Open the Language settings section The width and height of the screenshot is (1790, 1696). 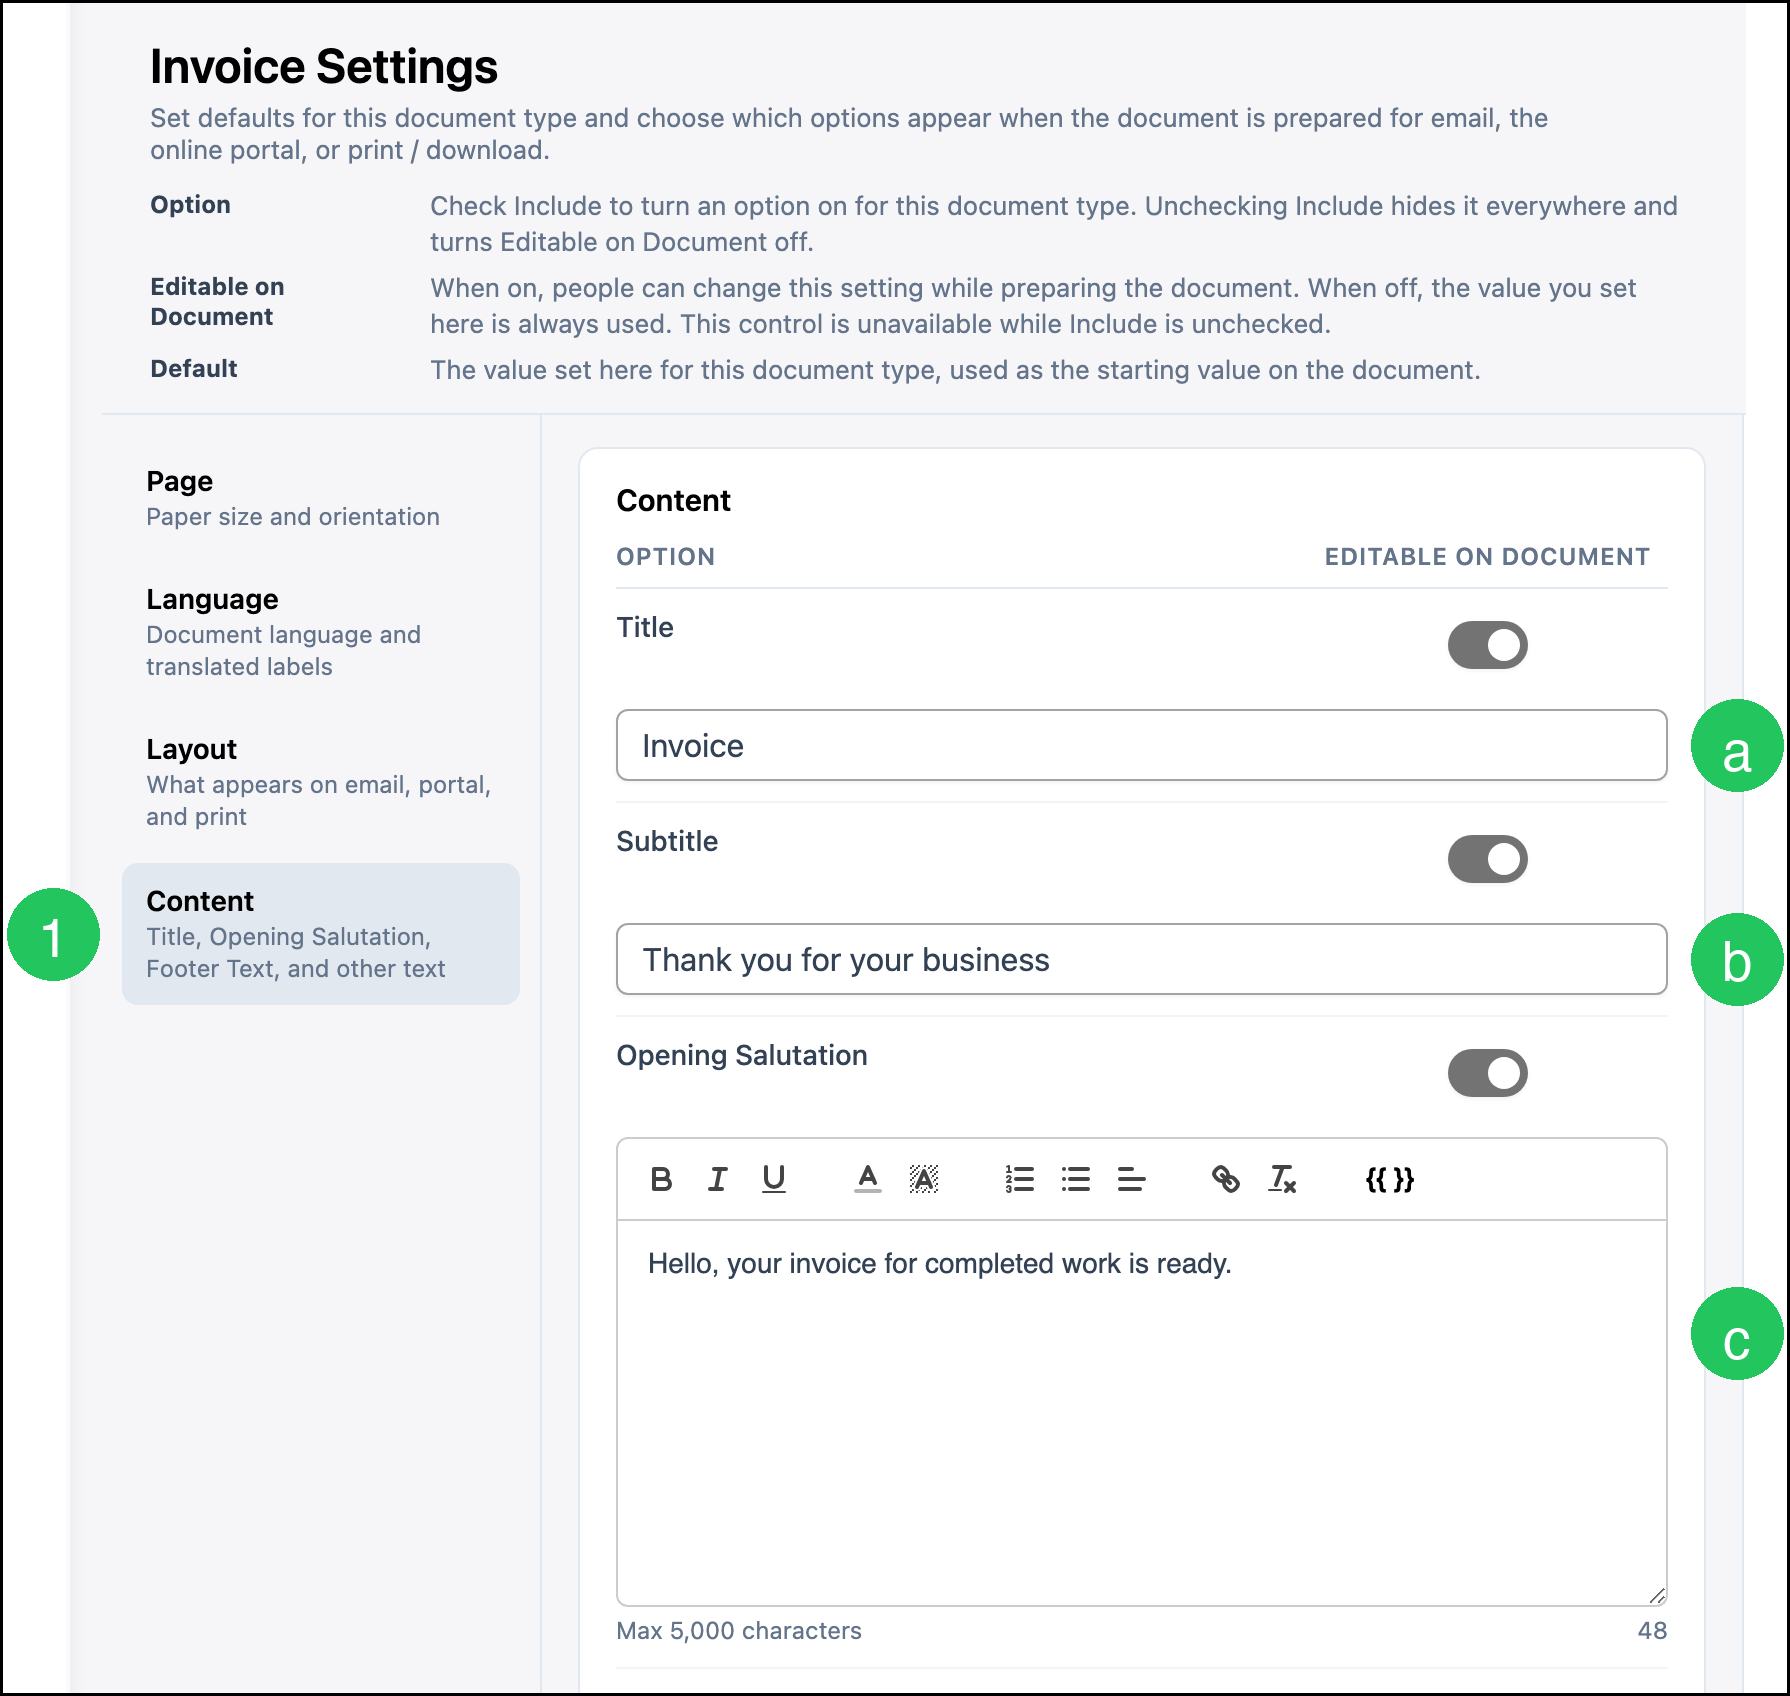pos(320,632)
